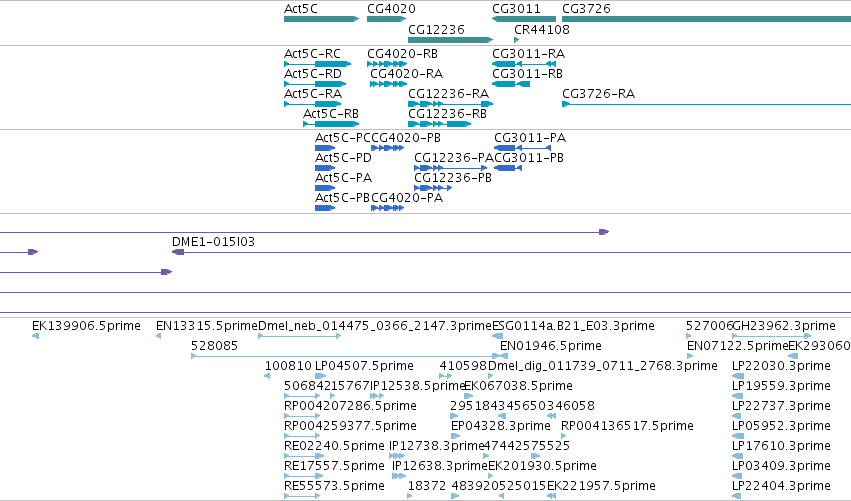This screenshot has height=501, width=851.
Task: Select the IP12738.3prime EST
Action: (397, 457)
